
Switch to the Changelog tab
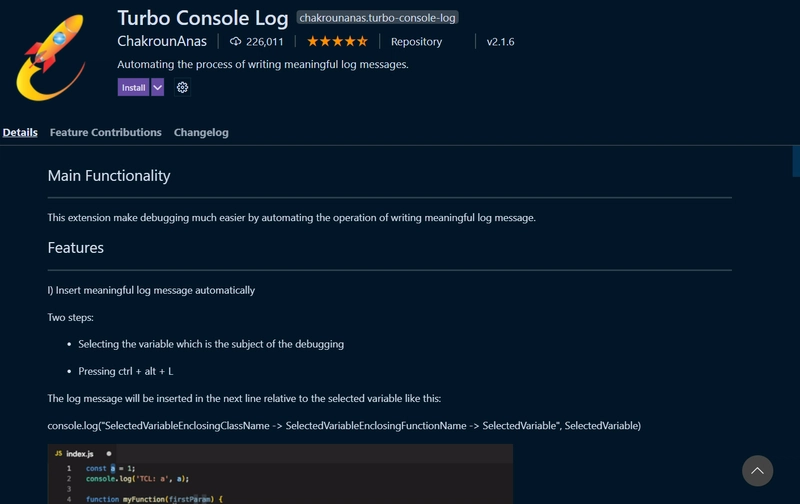point(201,133)
